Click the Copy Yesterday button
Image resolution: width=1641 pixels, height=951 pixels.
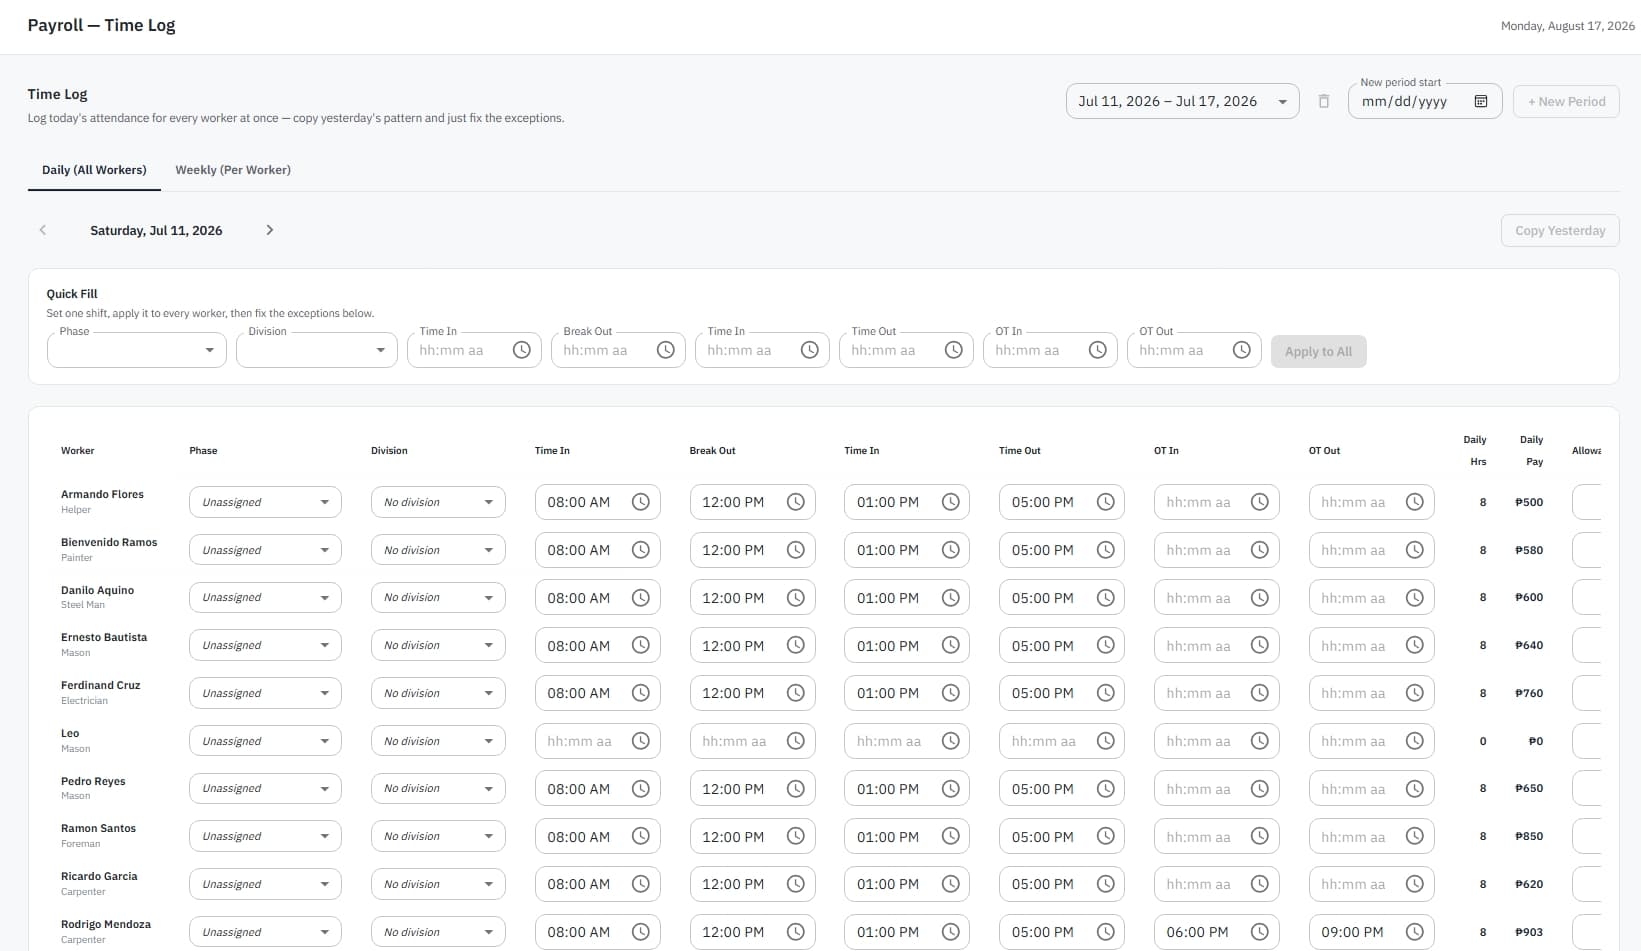1560,230
